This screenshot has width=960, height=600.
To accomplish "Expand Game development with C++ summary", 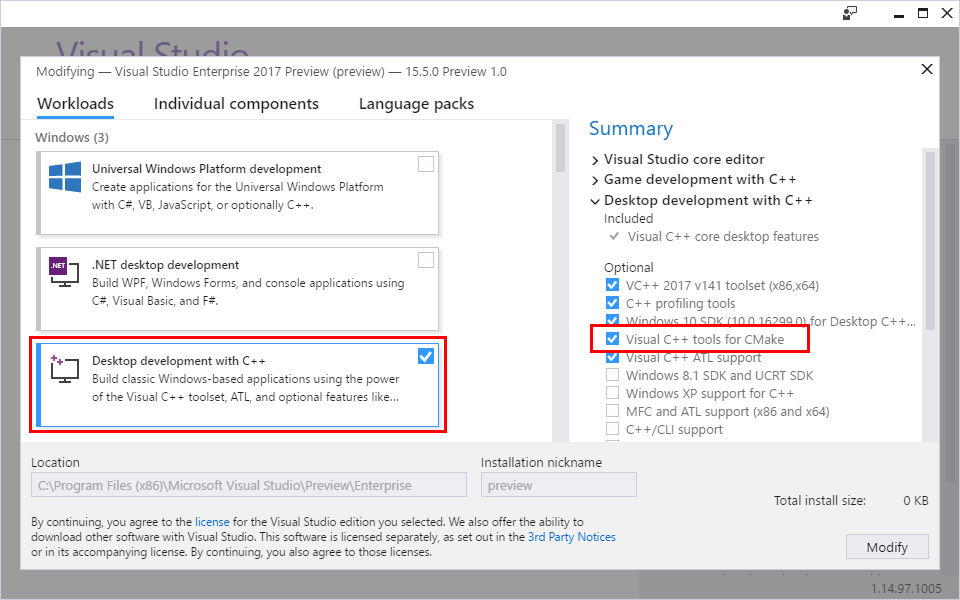I will (594, 181).
